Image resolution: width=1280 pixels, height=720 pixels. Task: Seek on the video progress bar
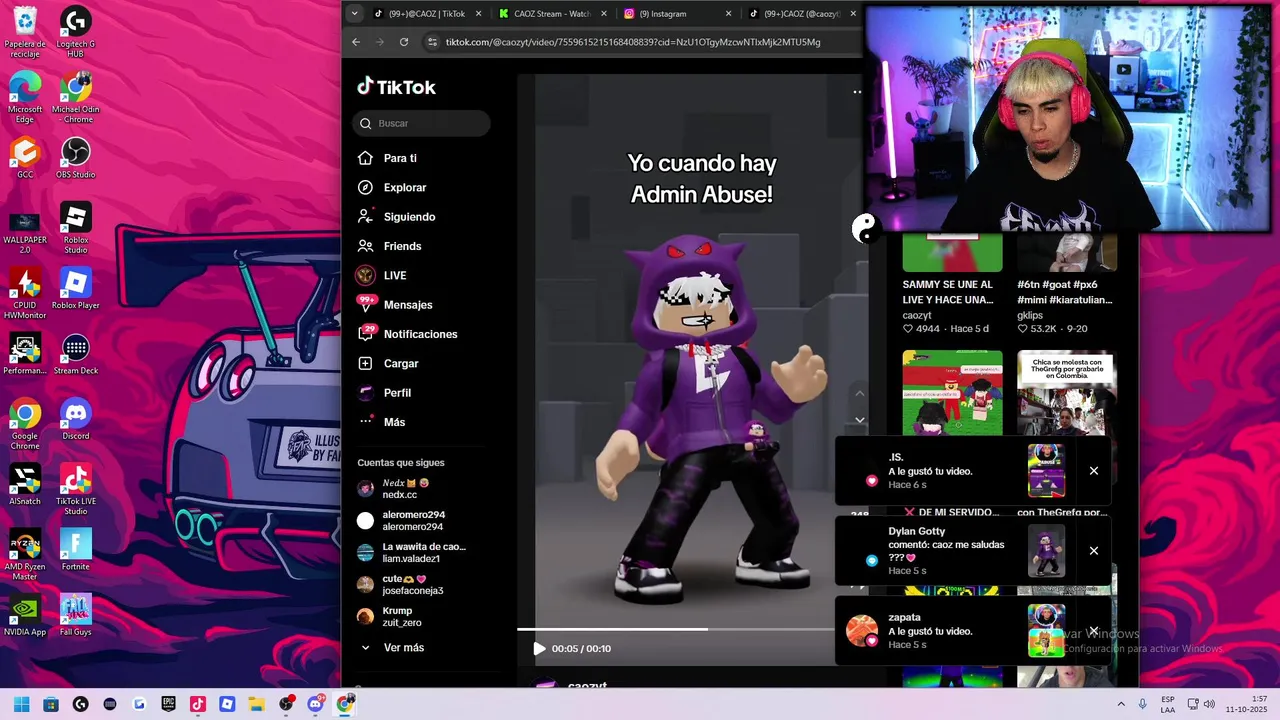pyautogui.click(x=675, y=629)
